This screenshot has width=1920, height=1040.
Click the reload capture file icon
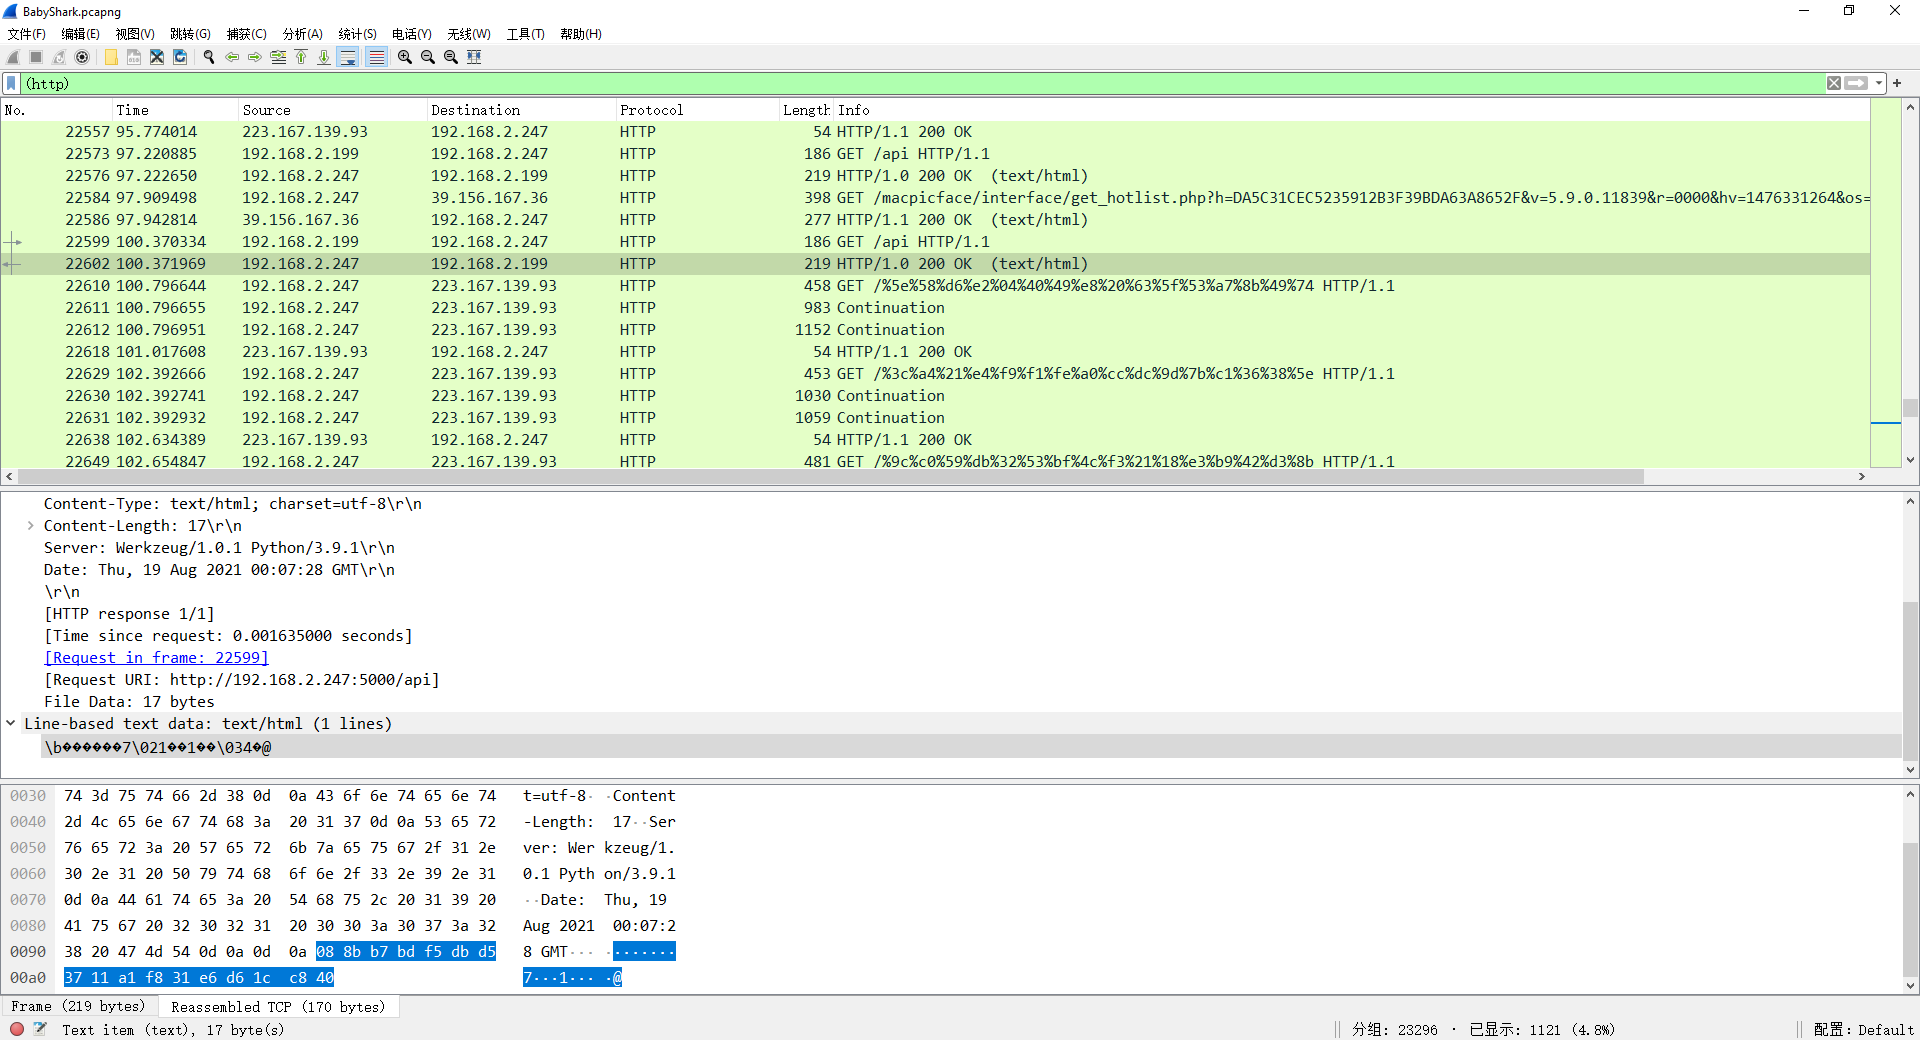(x=180, y=57)
